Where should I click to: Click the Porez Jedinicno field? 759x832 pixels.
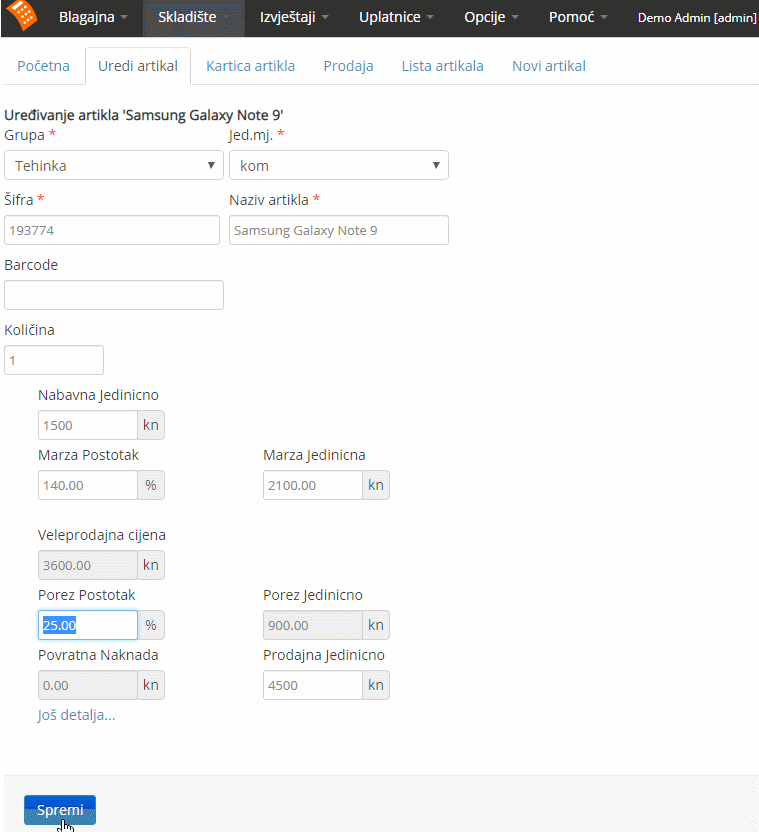[x=313, y=625]
